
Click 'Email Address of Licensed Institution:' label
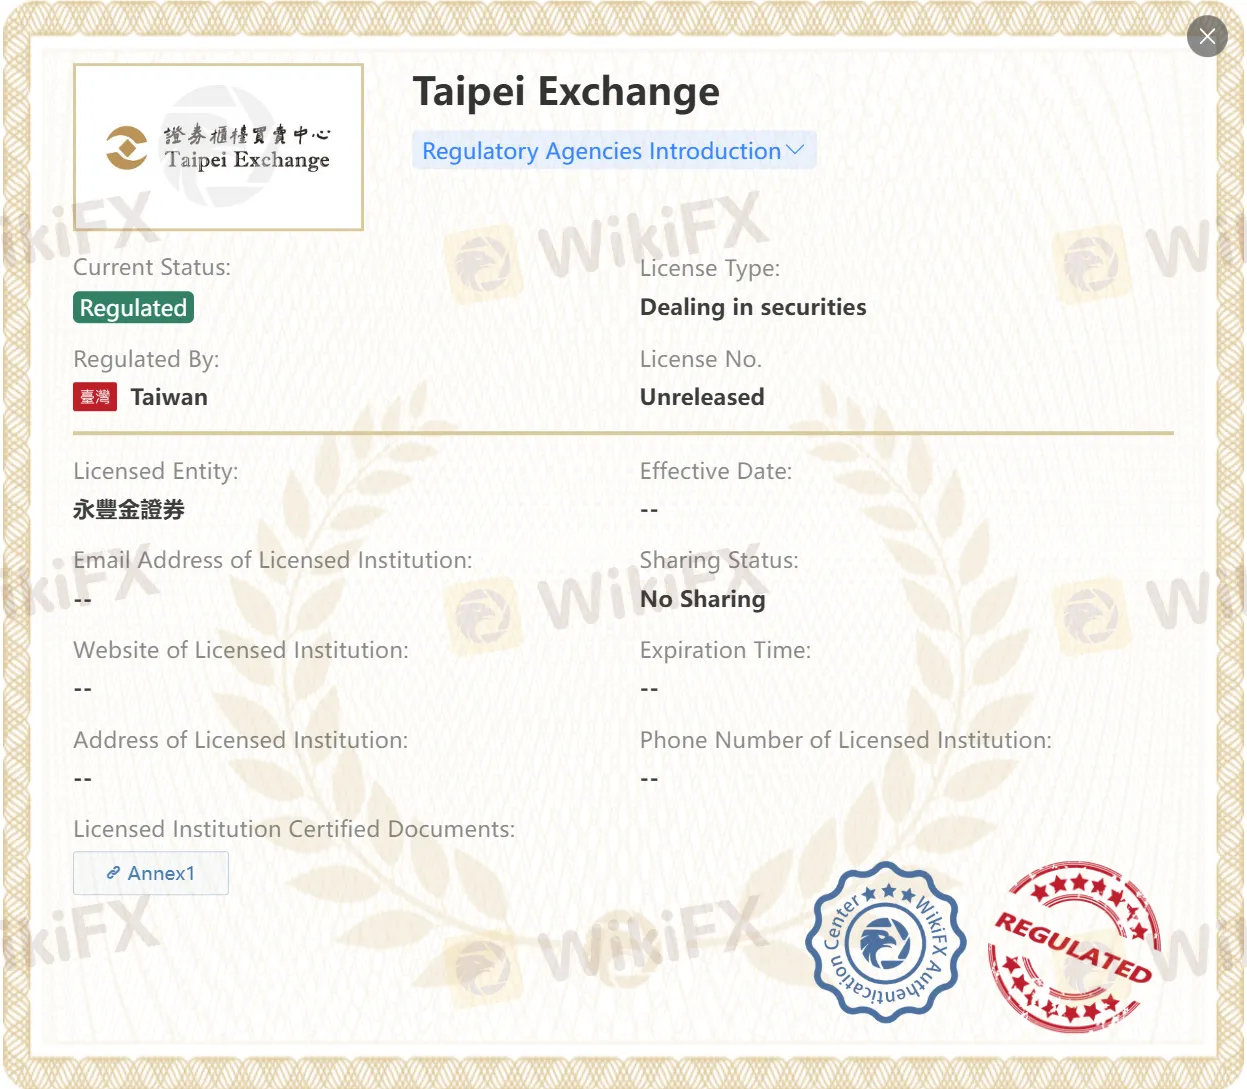(273, 560)
